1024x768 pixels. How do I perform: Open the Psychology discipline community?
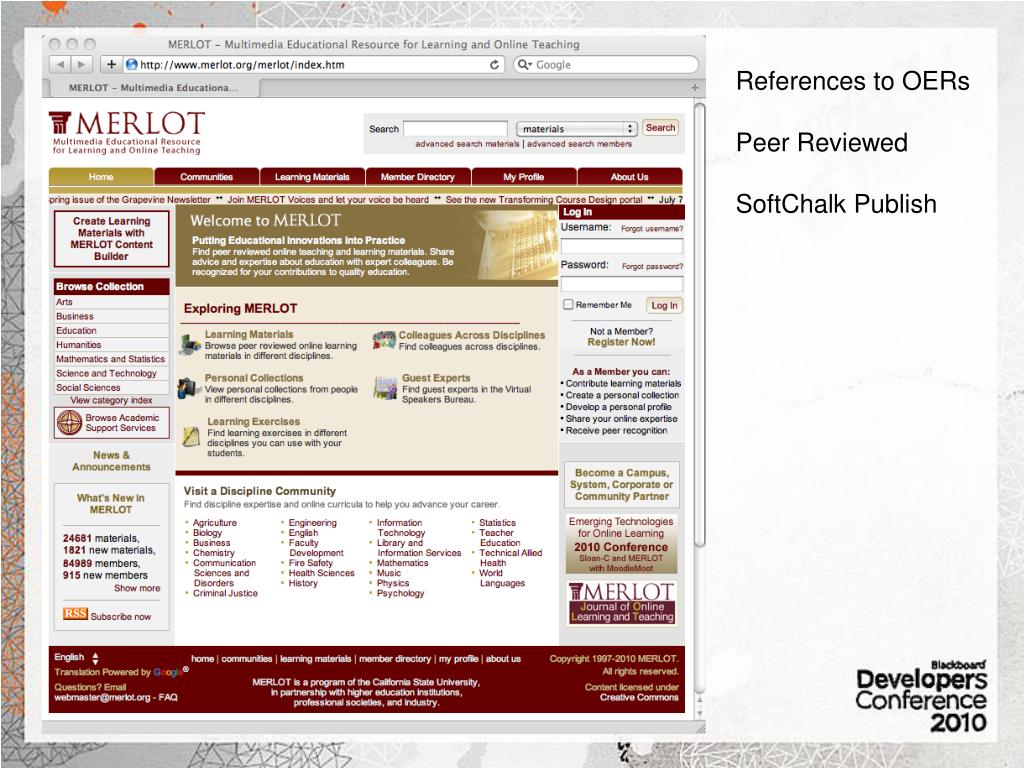click(400, 594)
